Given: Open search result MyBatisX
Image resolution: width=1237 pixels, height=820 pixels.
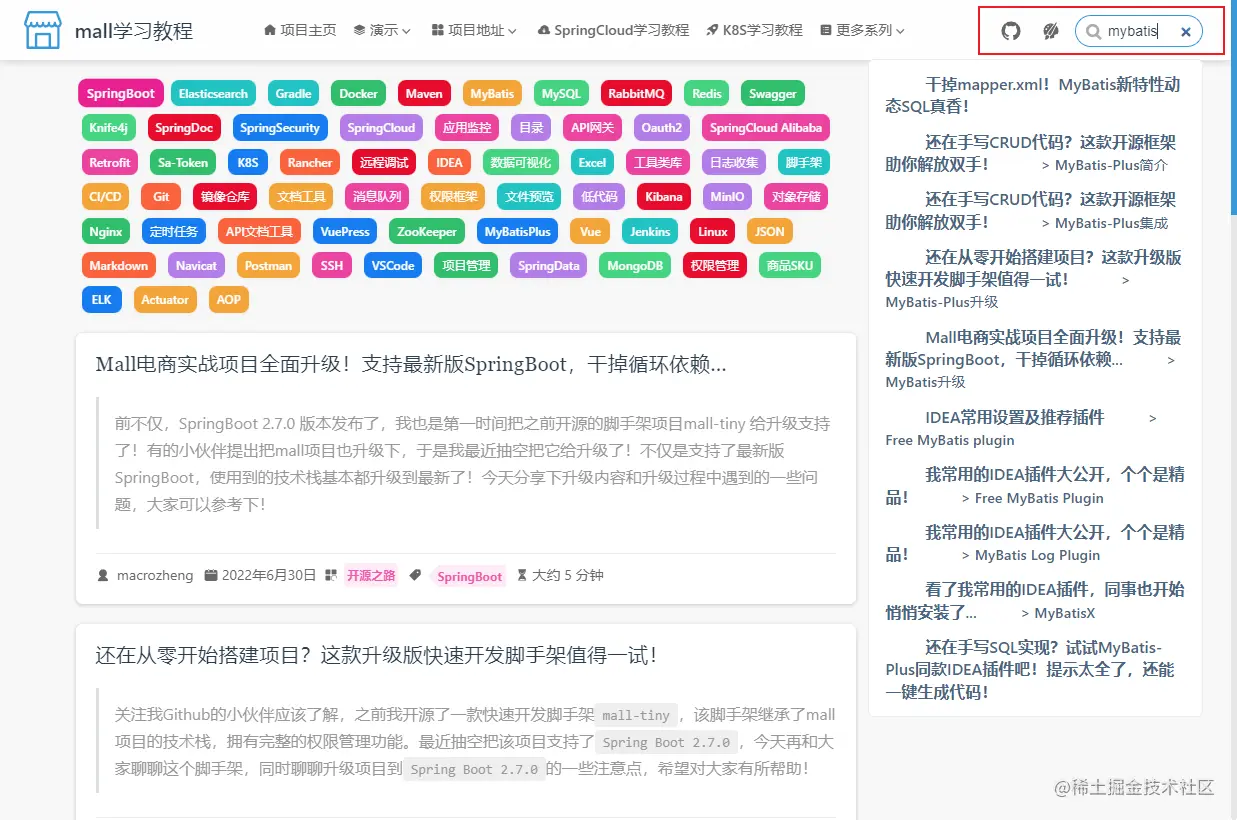Looking at the screenshot, I should click(1034, 601).
